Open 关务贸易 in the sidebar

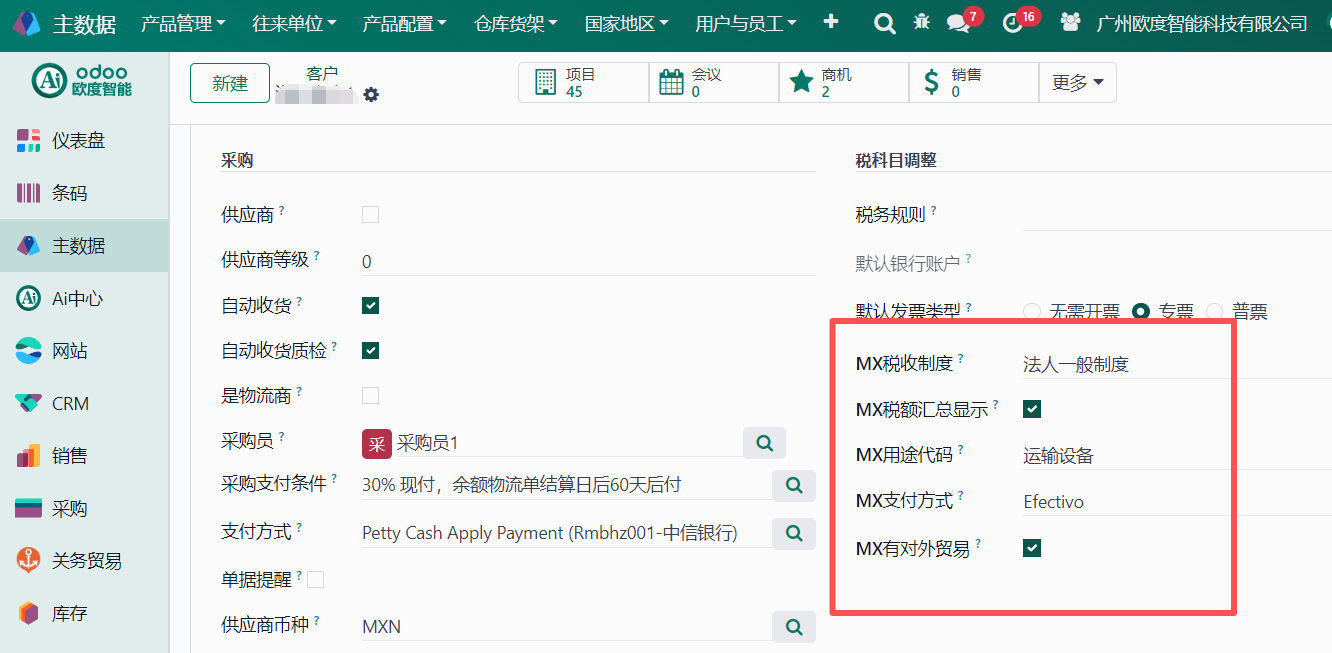click(84, 561)
